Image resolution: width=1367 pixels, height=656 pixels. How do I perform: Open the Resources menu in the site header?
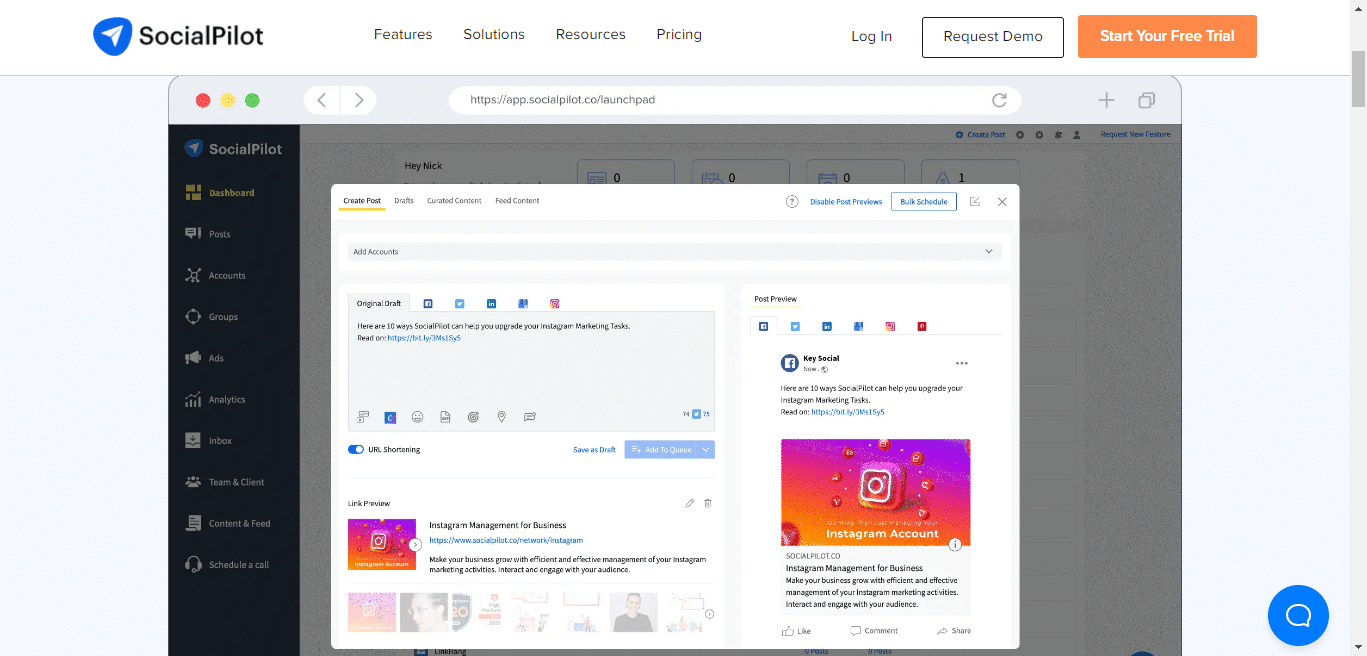tap(591, 34)
